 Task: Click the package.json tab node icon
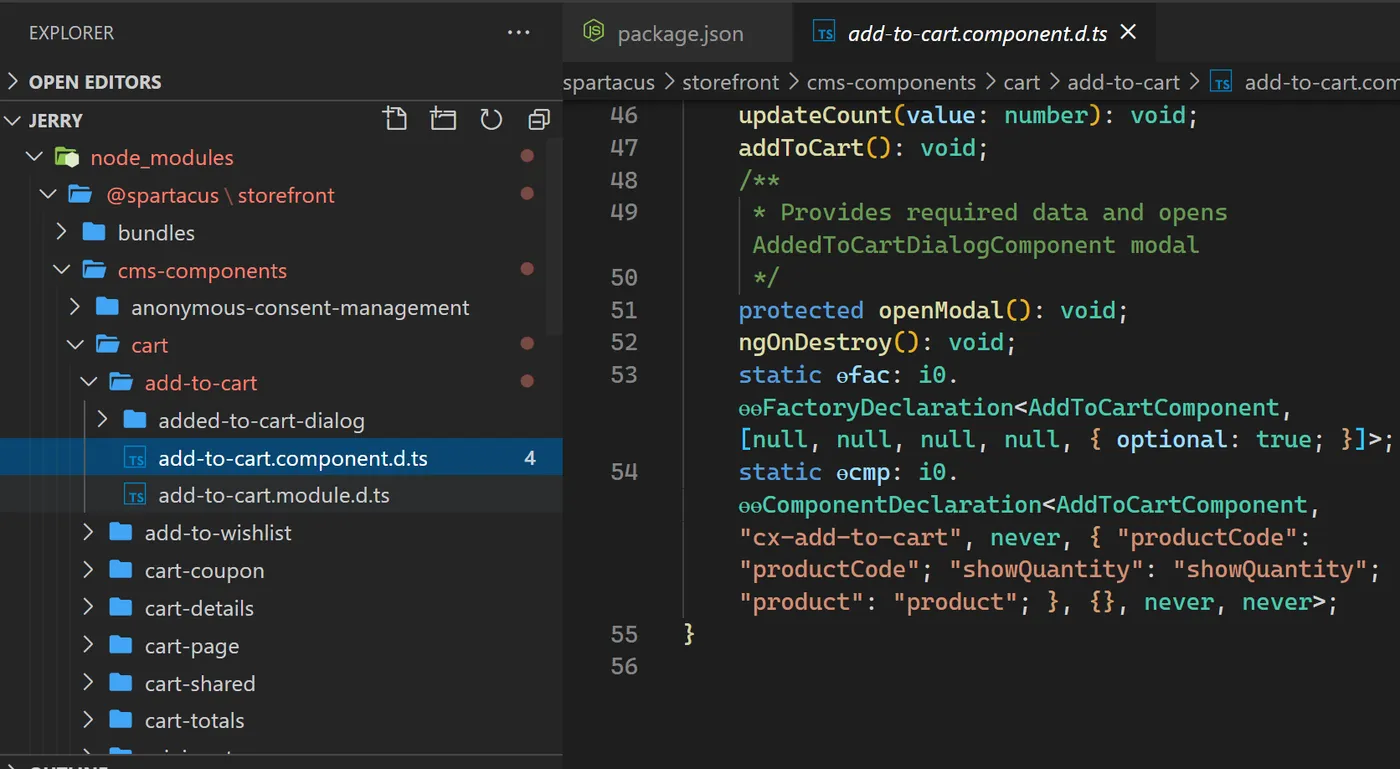[593, 32]
